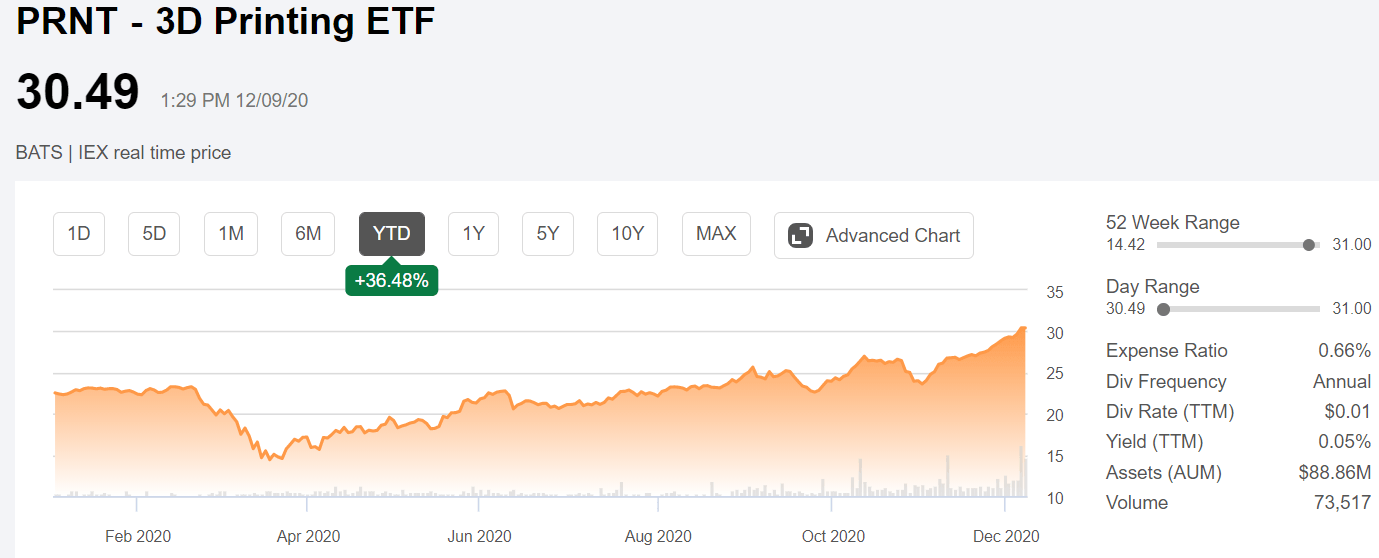Show the 1Y chart range
The image size is (1379, 558).
coord(473,234)
